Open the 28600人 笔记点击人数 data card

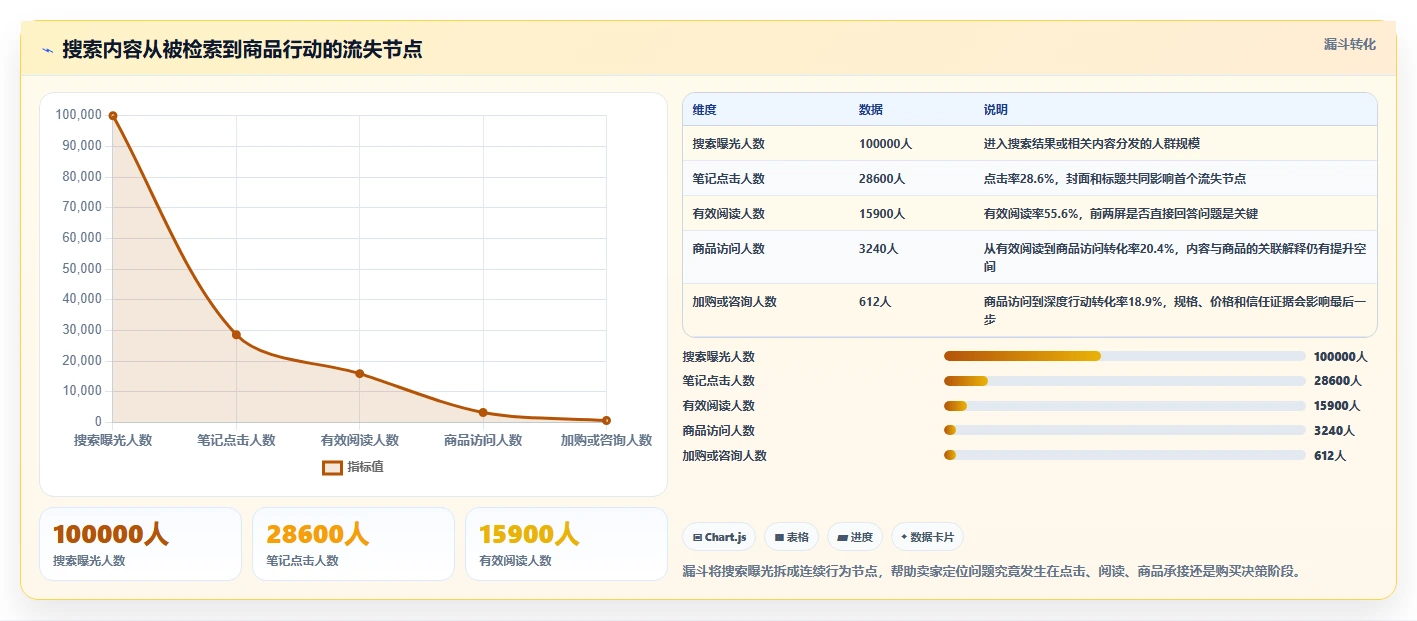(353, 543)
